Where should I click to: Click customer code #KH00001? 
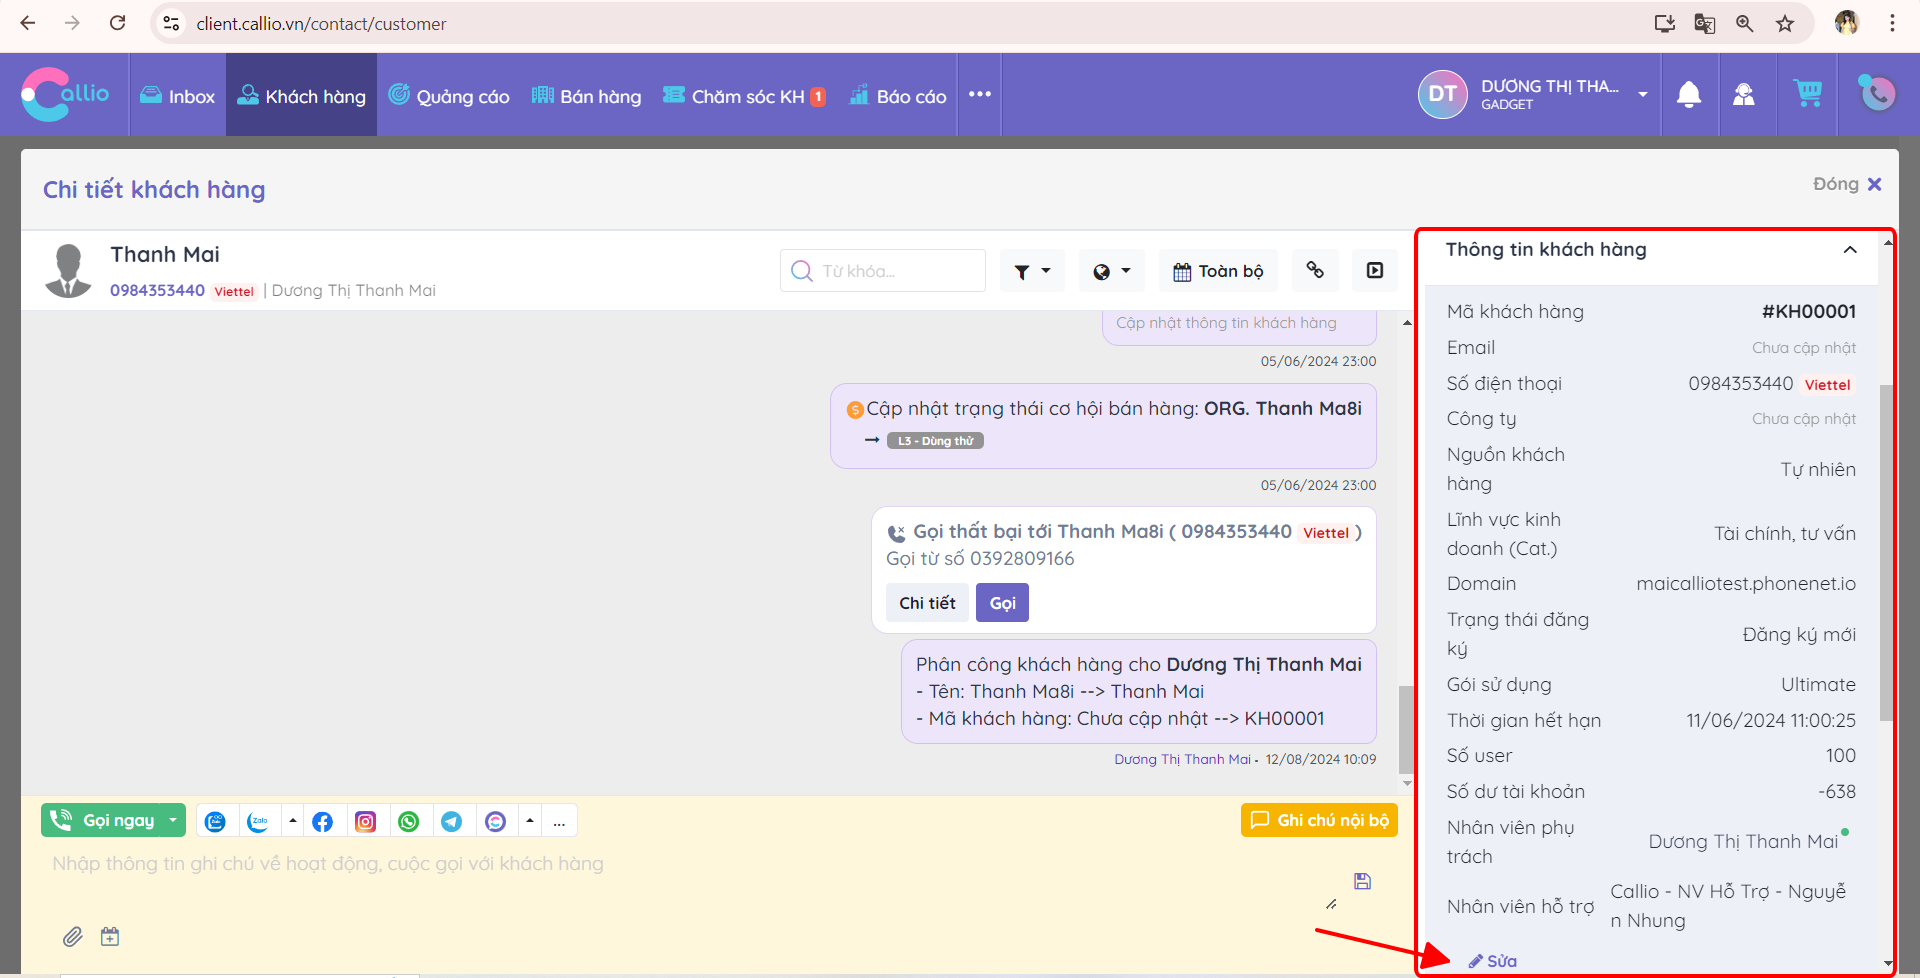[1808, 312]
